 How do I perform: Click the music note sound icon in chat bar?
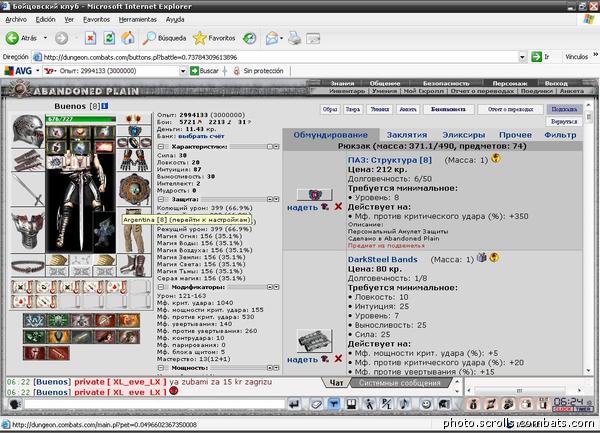(x=405, y=404)
